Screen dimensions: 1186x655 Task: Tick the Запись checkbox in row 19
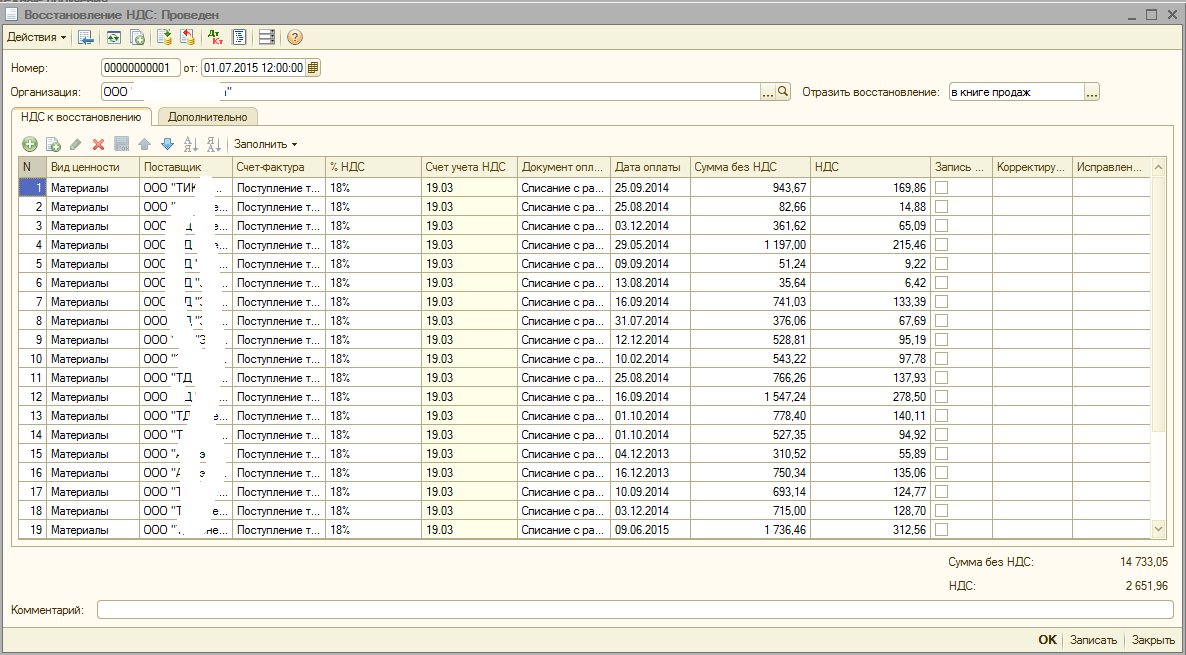click(x=942, y=529)
